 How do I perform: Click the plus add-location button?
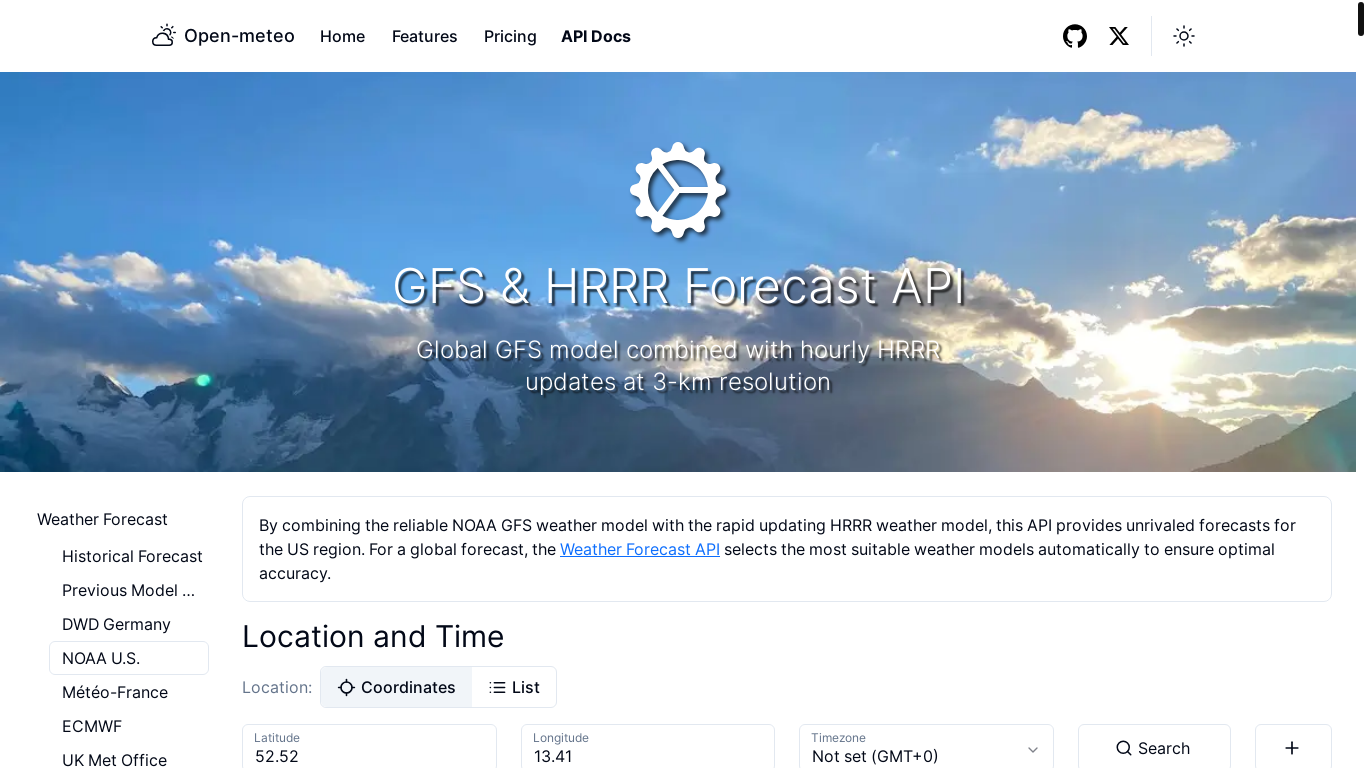click(x=1293, y=747)
